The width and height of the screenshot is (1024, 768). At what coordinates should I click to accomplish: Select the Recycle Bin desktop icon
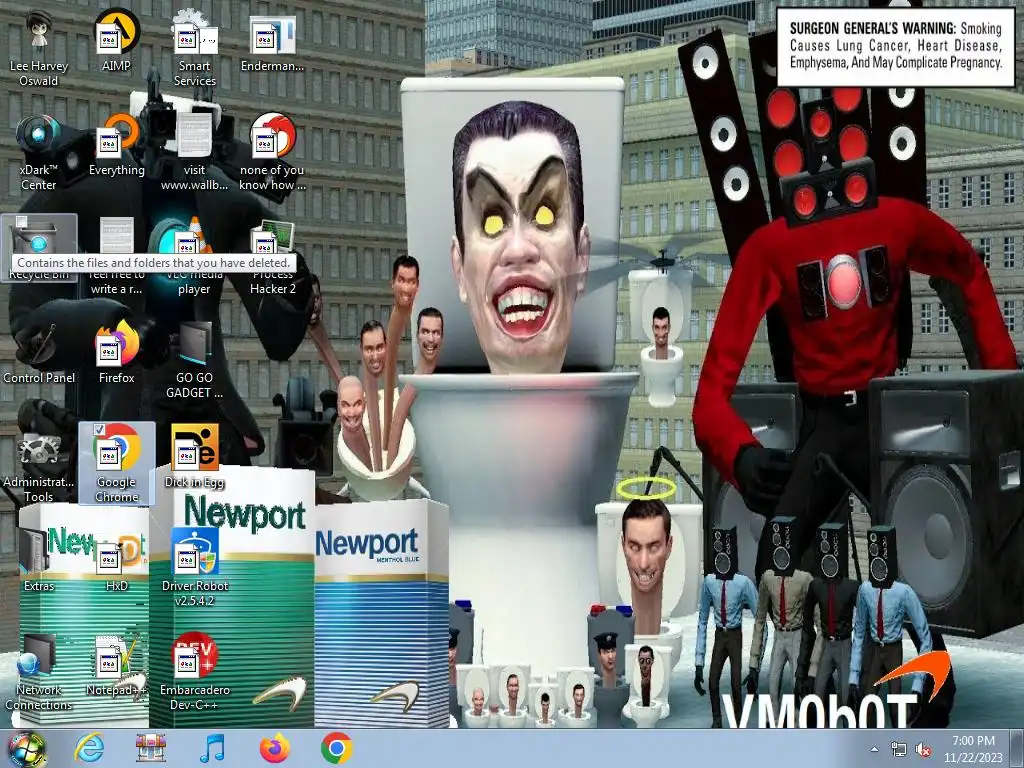coord(39,248)
